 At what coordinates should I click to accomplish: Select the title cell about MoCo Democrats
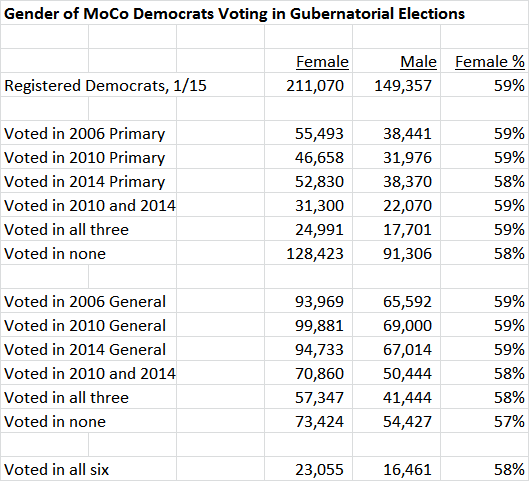(234, 13)
